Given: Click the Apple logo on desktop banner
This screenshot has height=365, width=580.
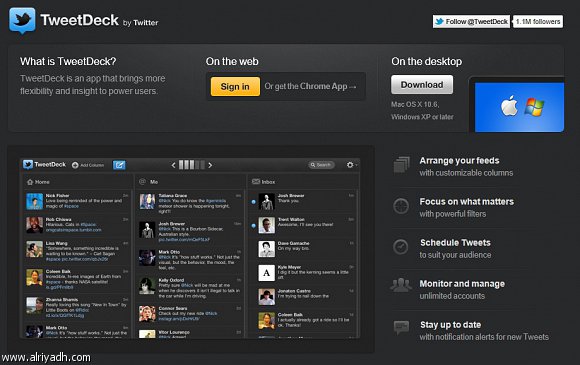Looking at the screenshot, I should coord(509,106).
